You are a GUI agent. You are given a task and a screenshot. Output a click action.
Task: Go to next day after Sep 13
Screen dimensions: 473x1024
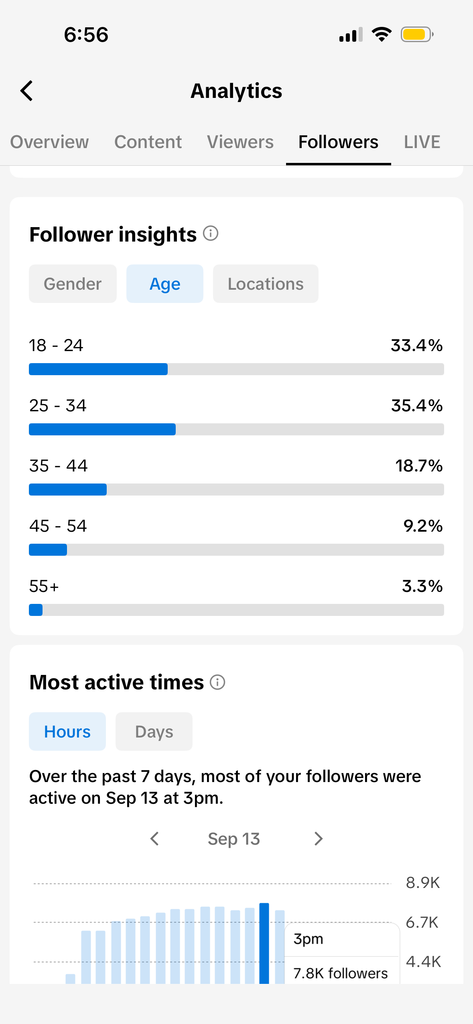point(319,839)
